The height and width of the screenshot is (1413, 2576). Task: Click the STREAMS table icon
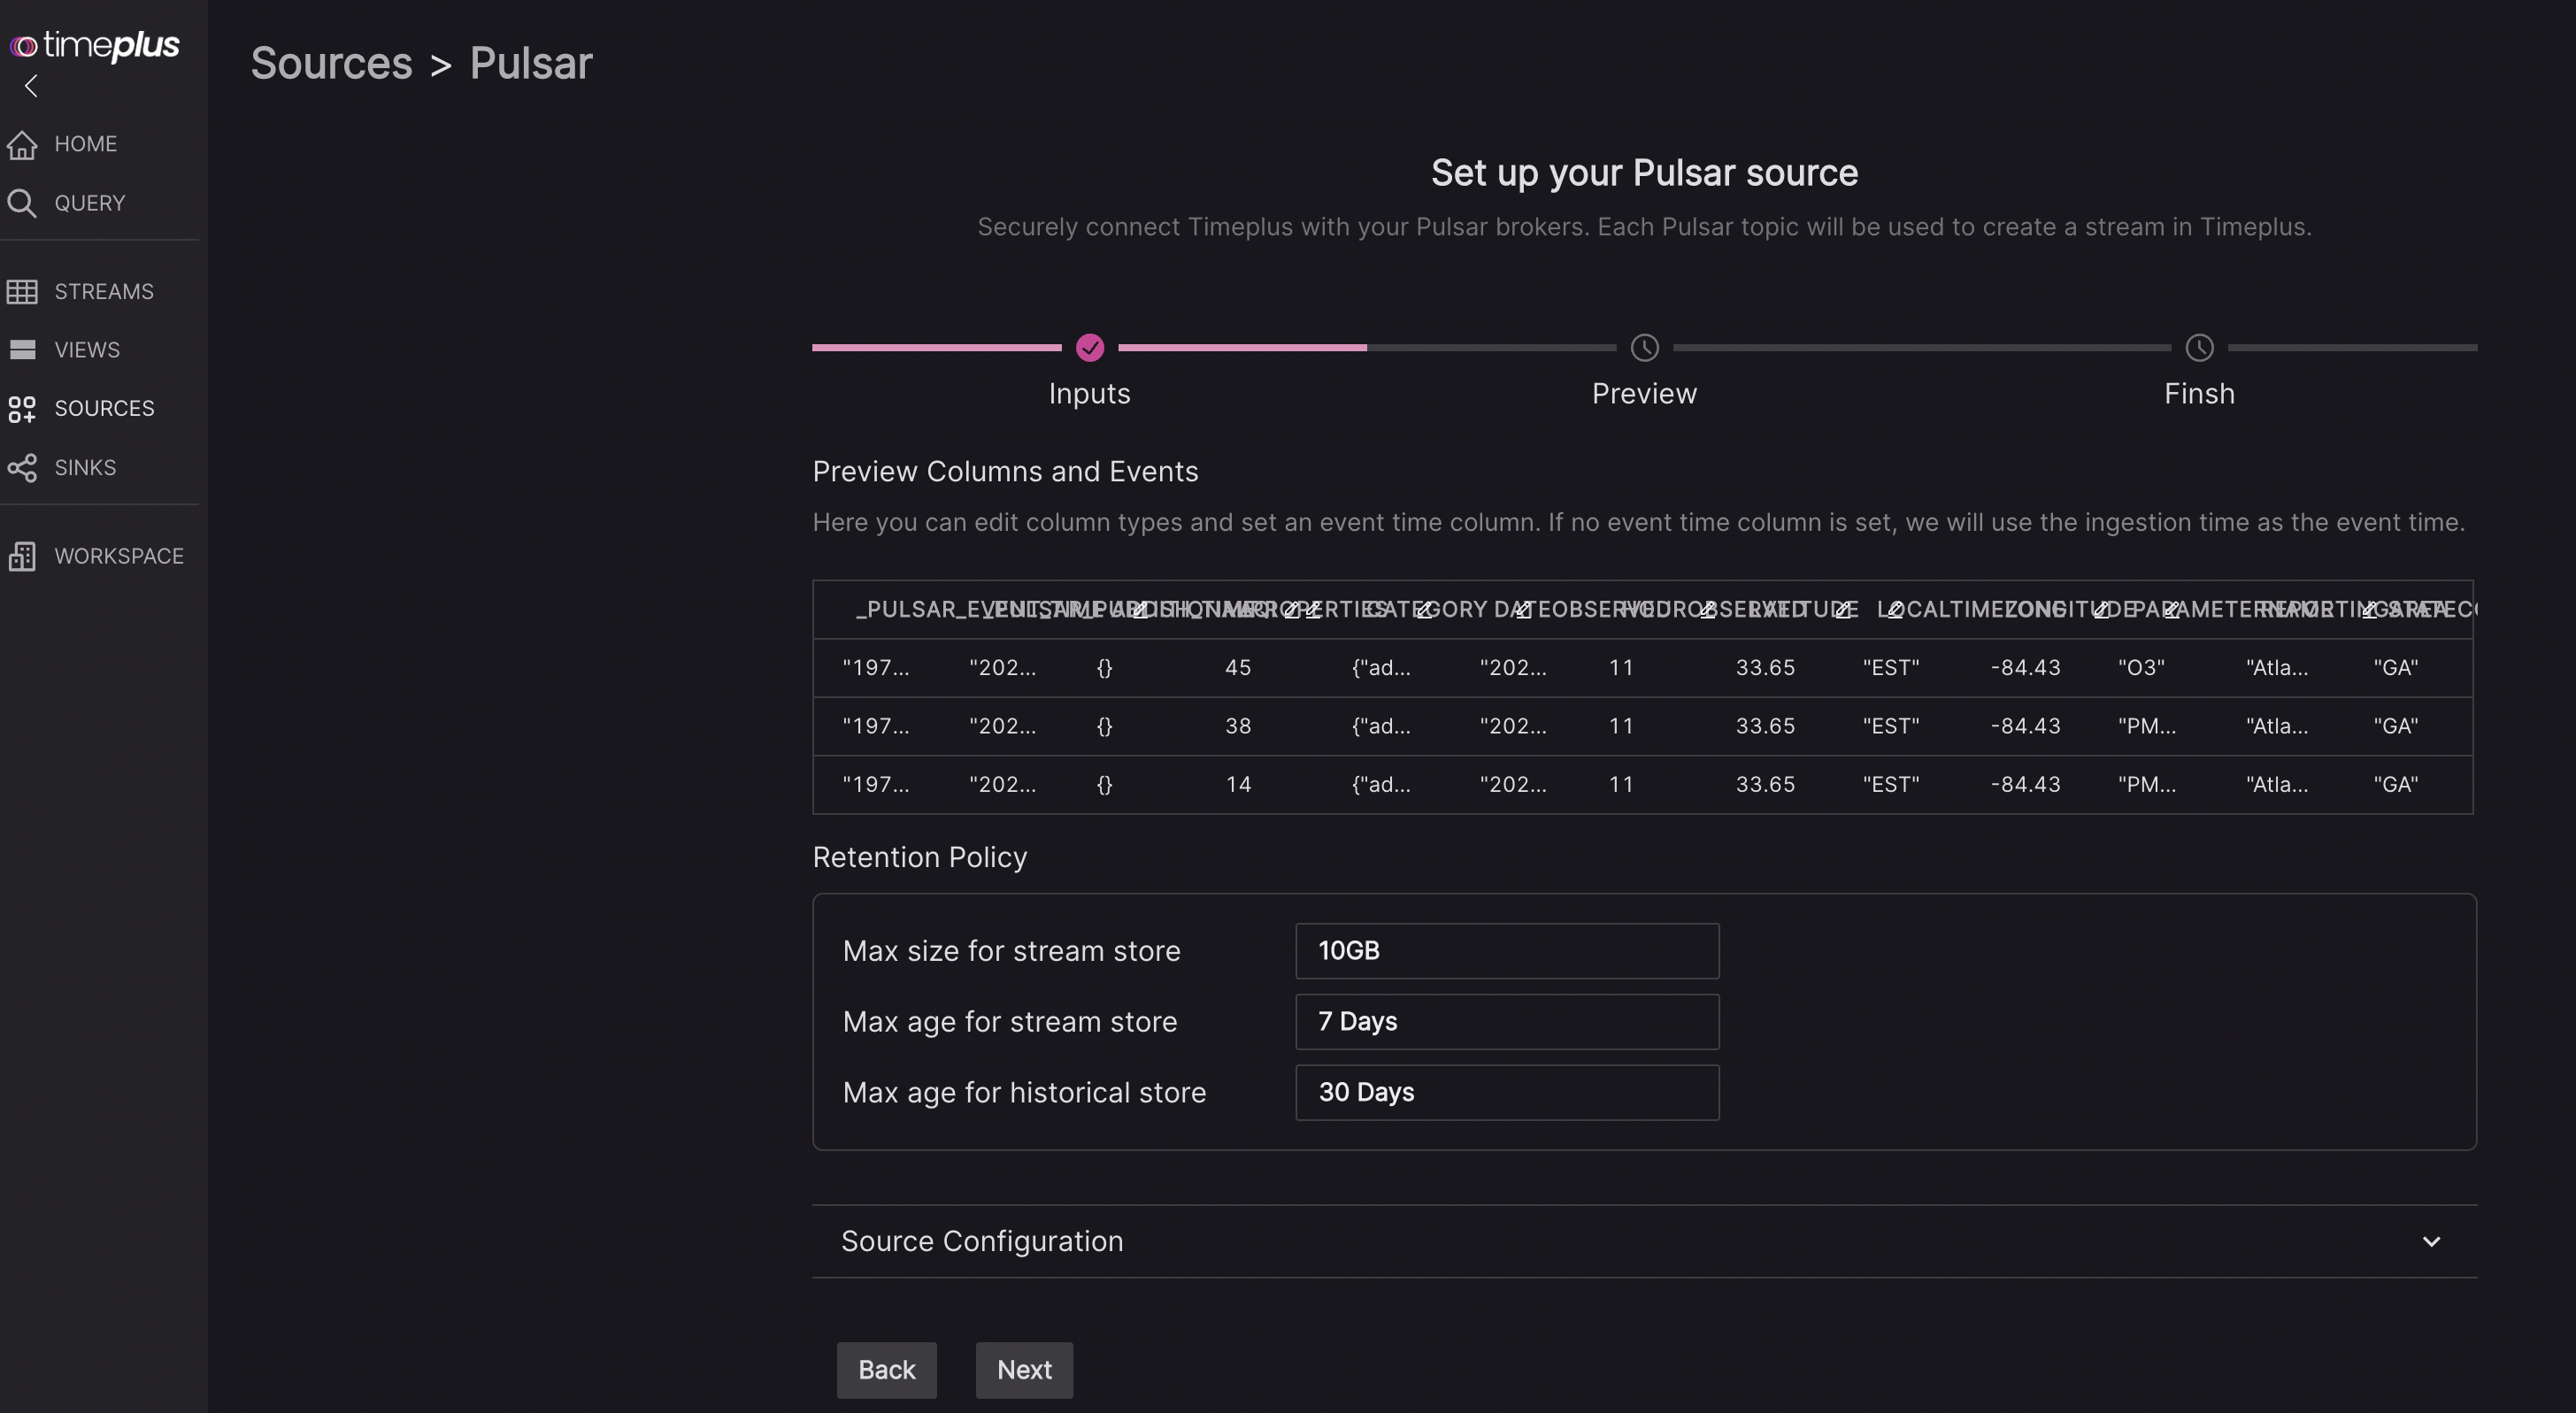click(22, 291)
